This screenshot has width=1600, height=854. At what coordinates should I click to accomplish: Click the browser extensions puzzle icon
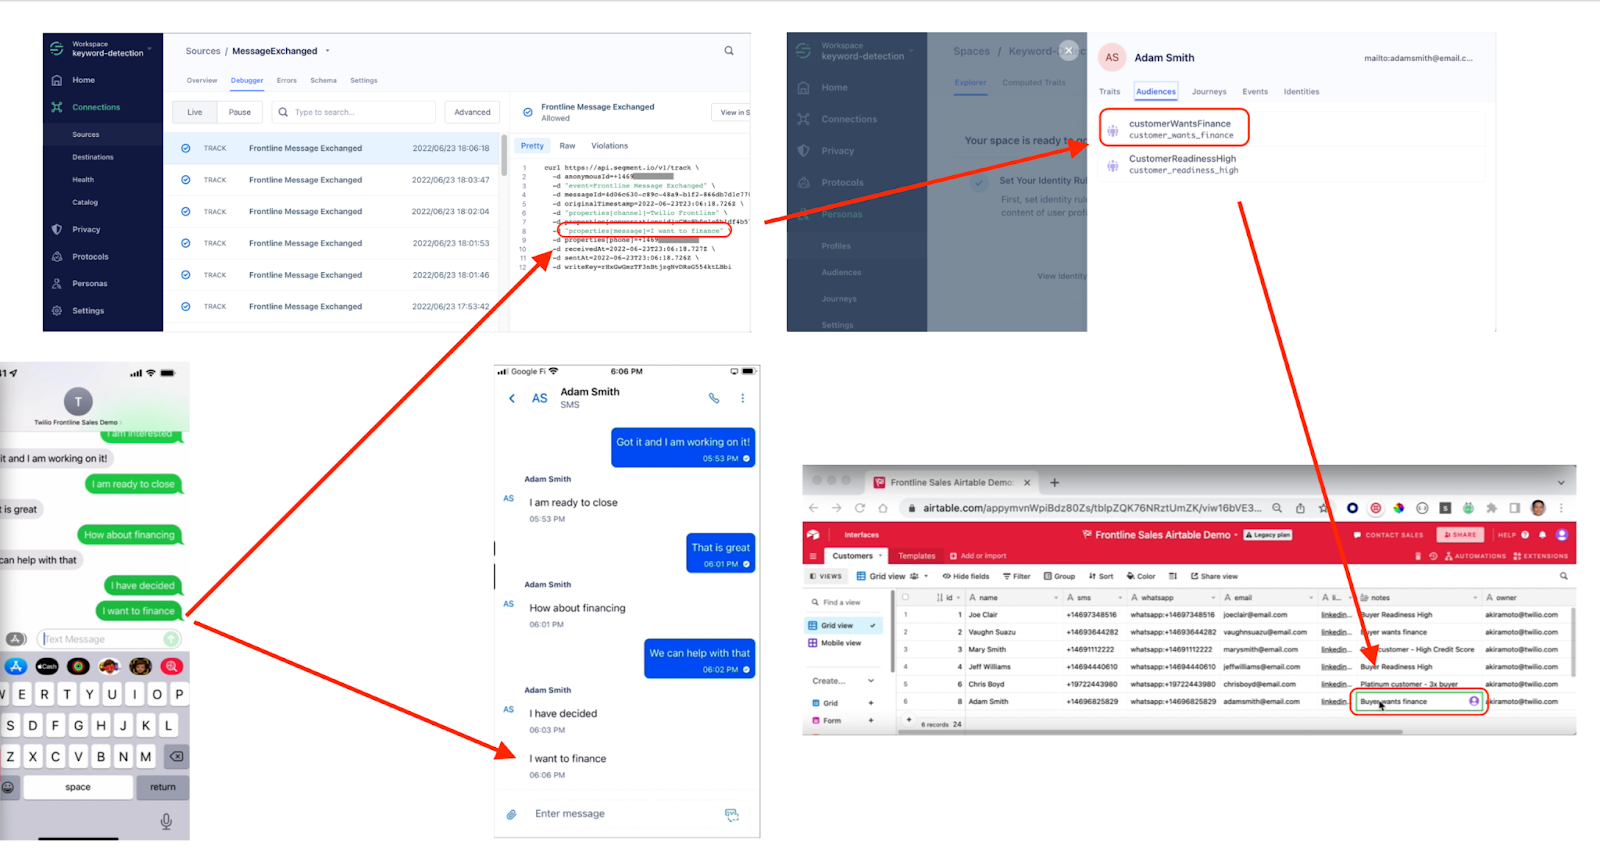[1492, 508]
